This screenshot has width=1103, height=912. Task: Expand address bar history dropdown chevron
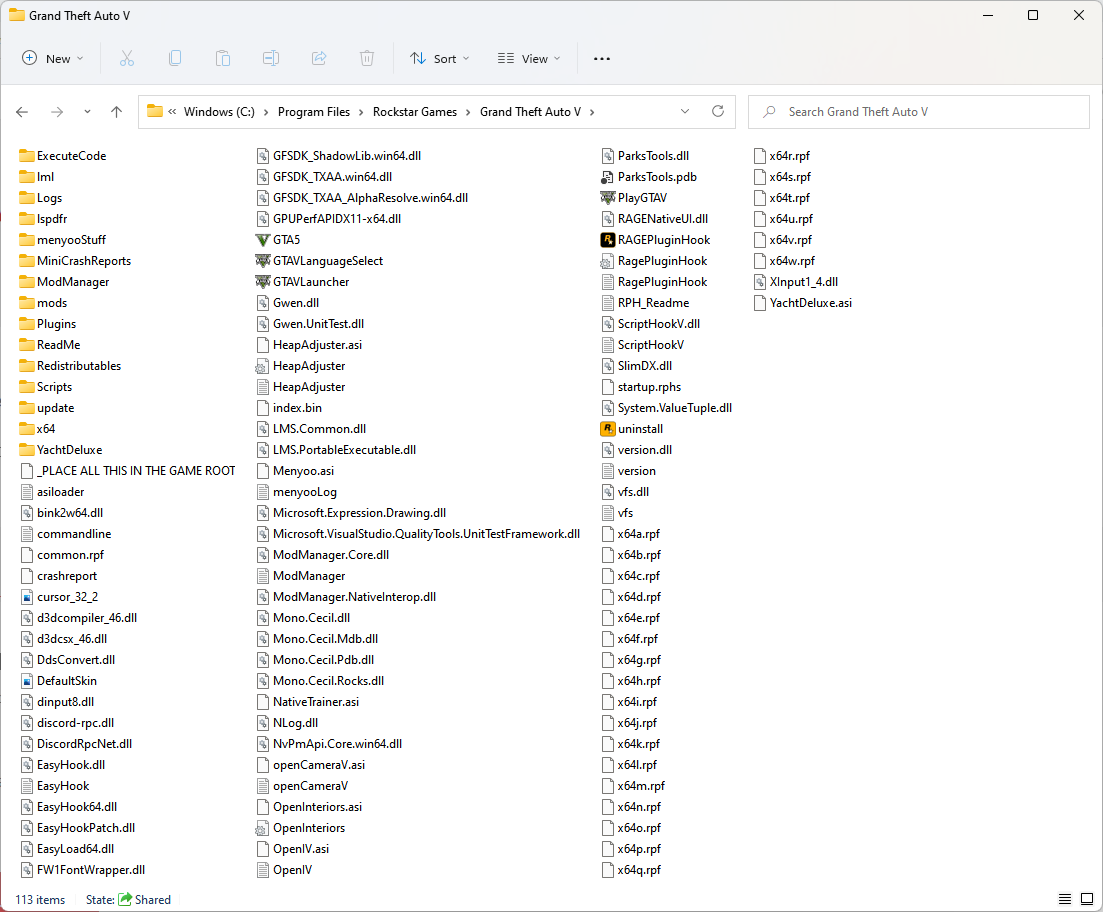[x=685, y=112]
